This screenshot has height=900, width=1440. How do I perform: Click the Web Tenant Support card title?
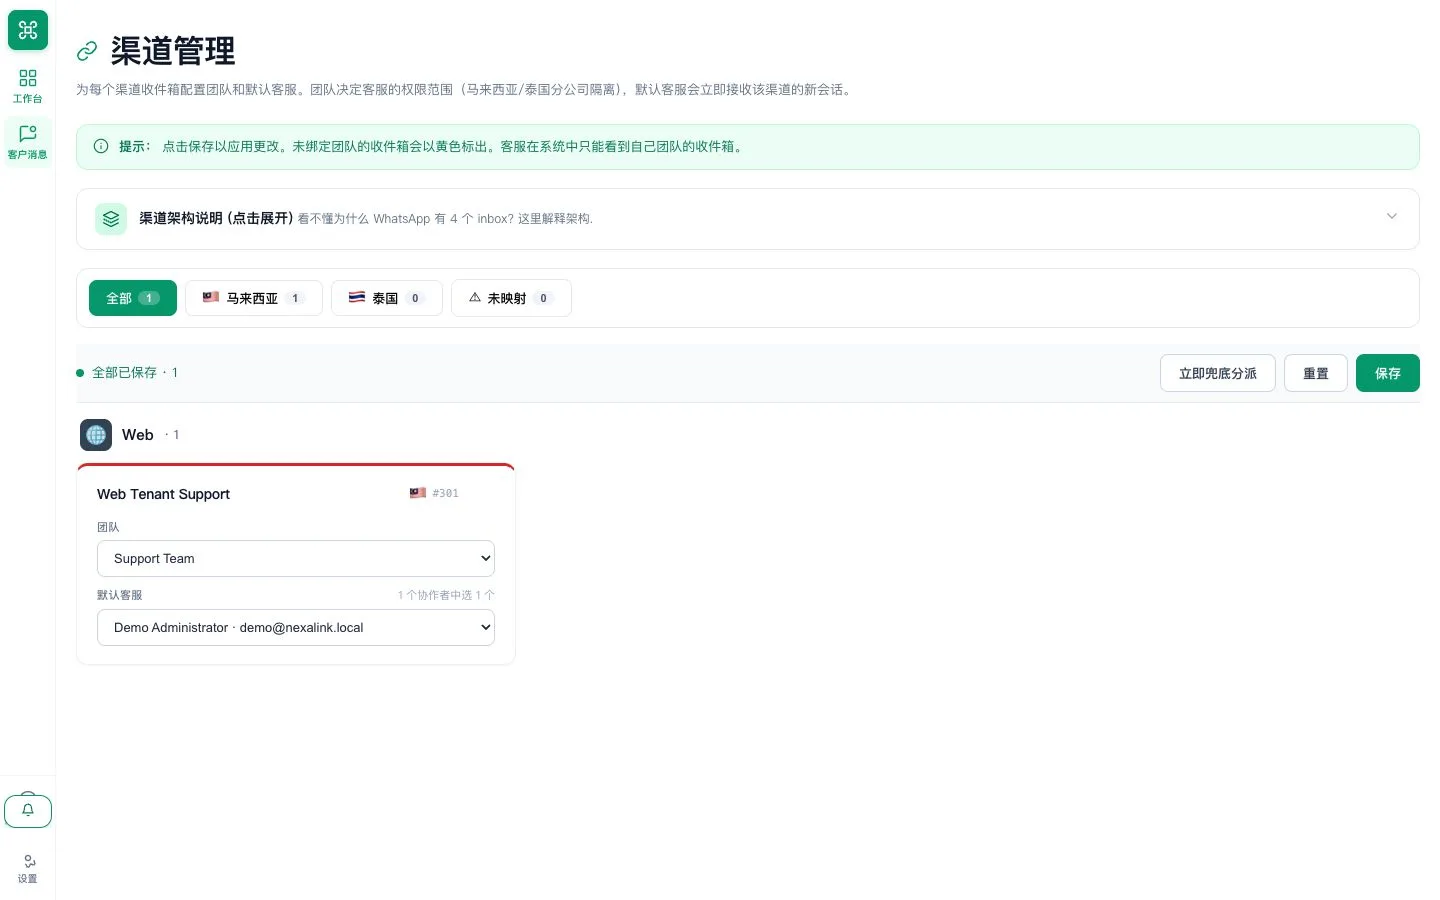pyautogui.click(x=163, y=494)
